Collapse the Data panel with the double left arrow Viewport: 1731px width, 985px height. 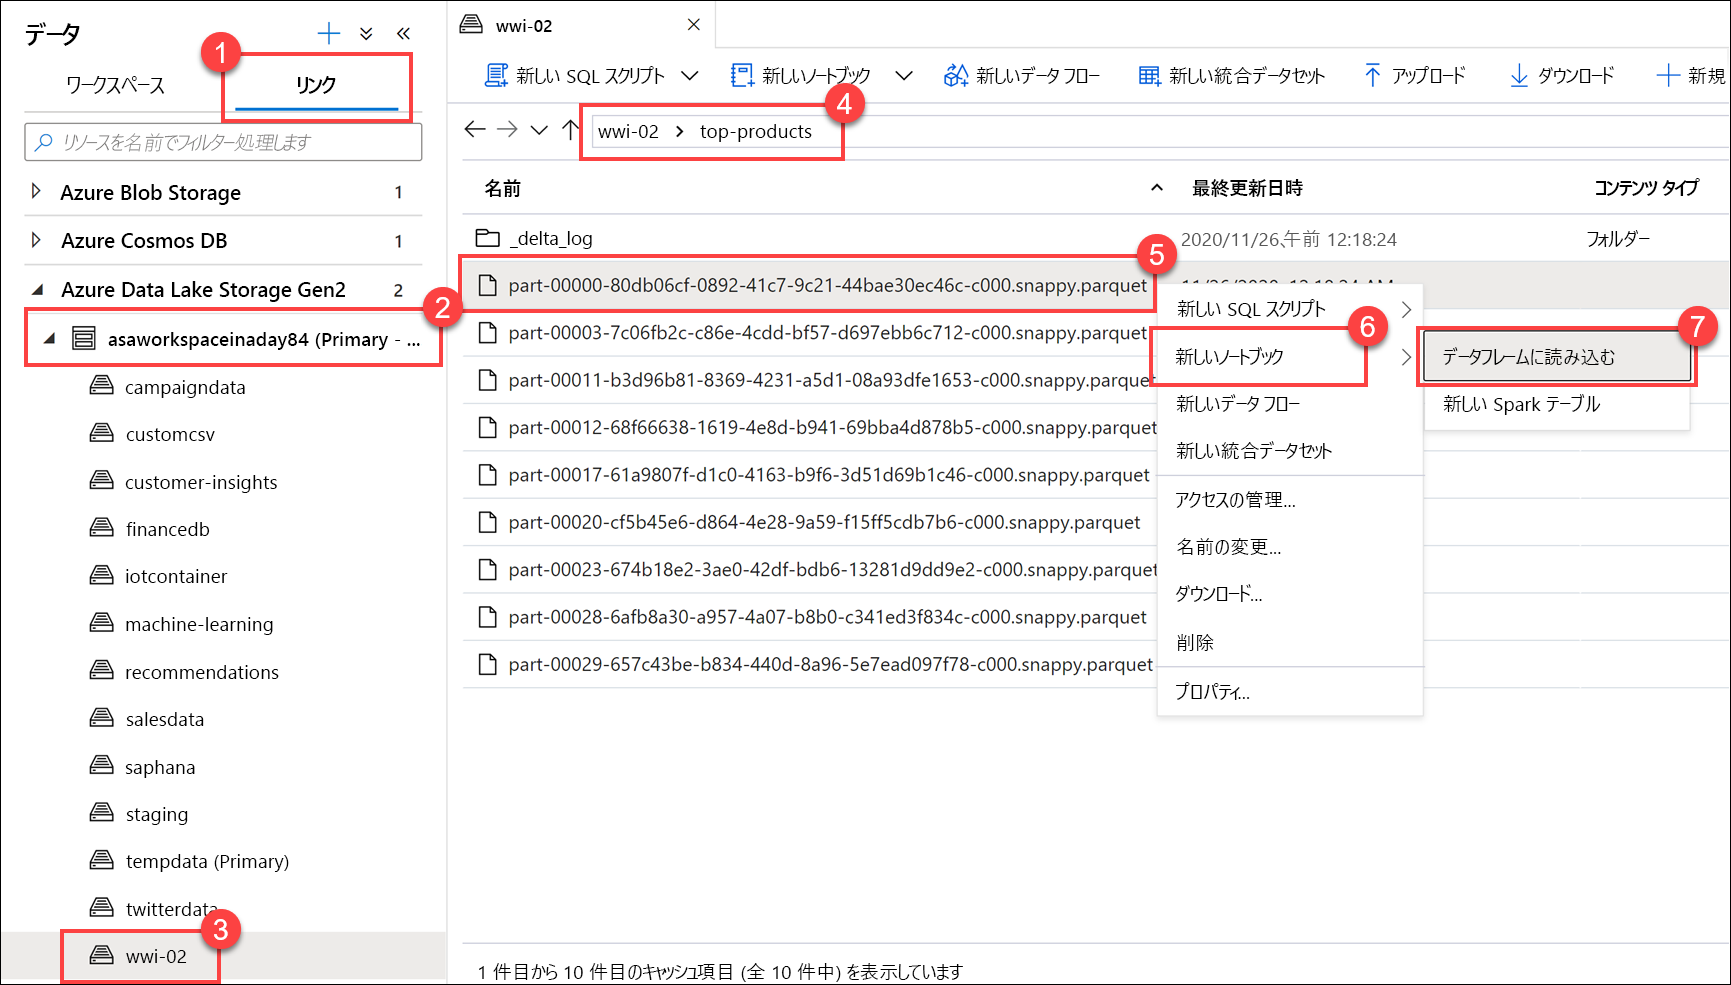[403, 34]
